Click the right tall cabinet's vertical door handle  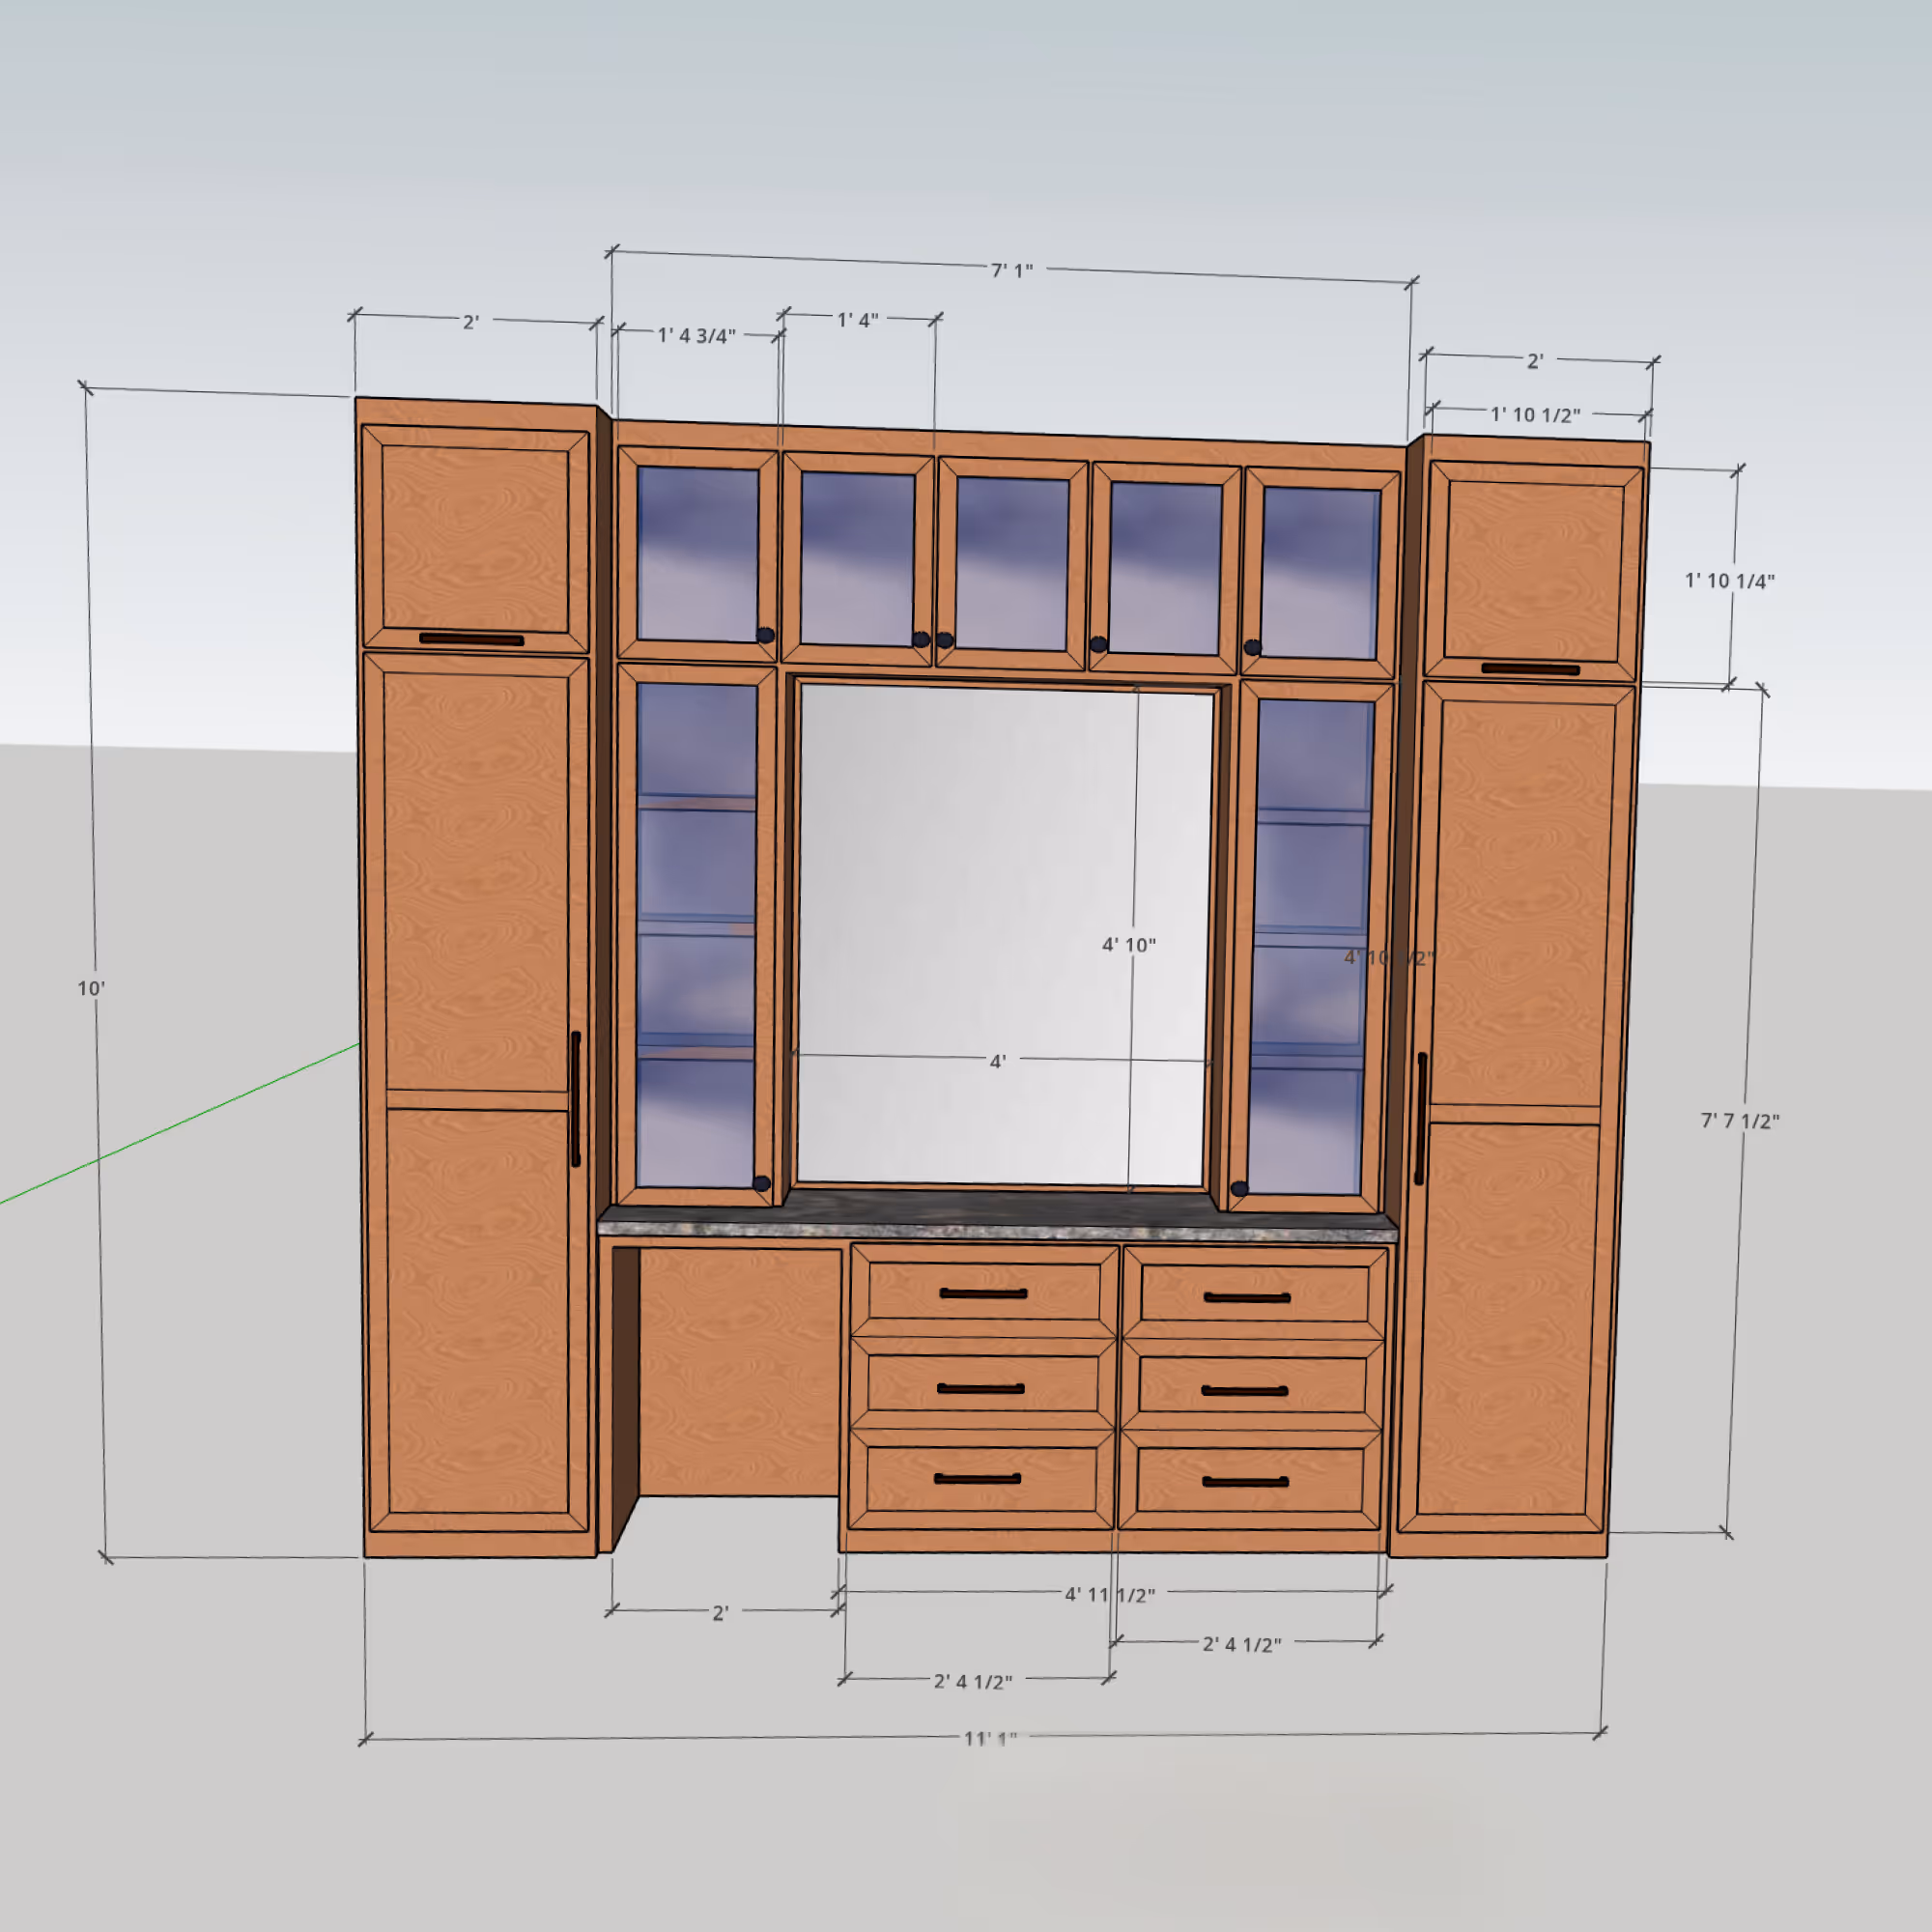pyautogui.click(x=1420, y=1118)
